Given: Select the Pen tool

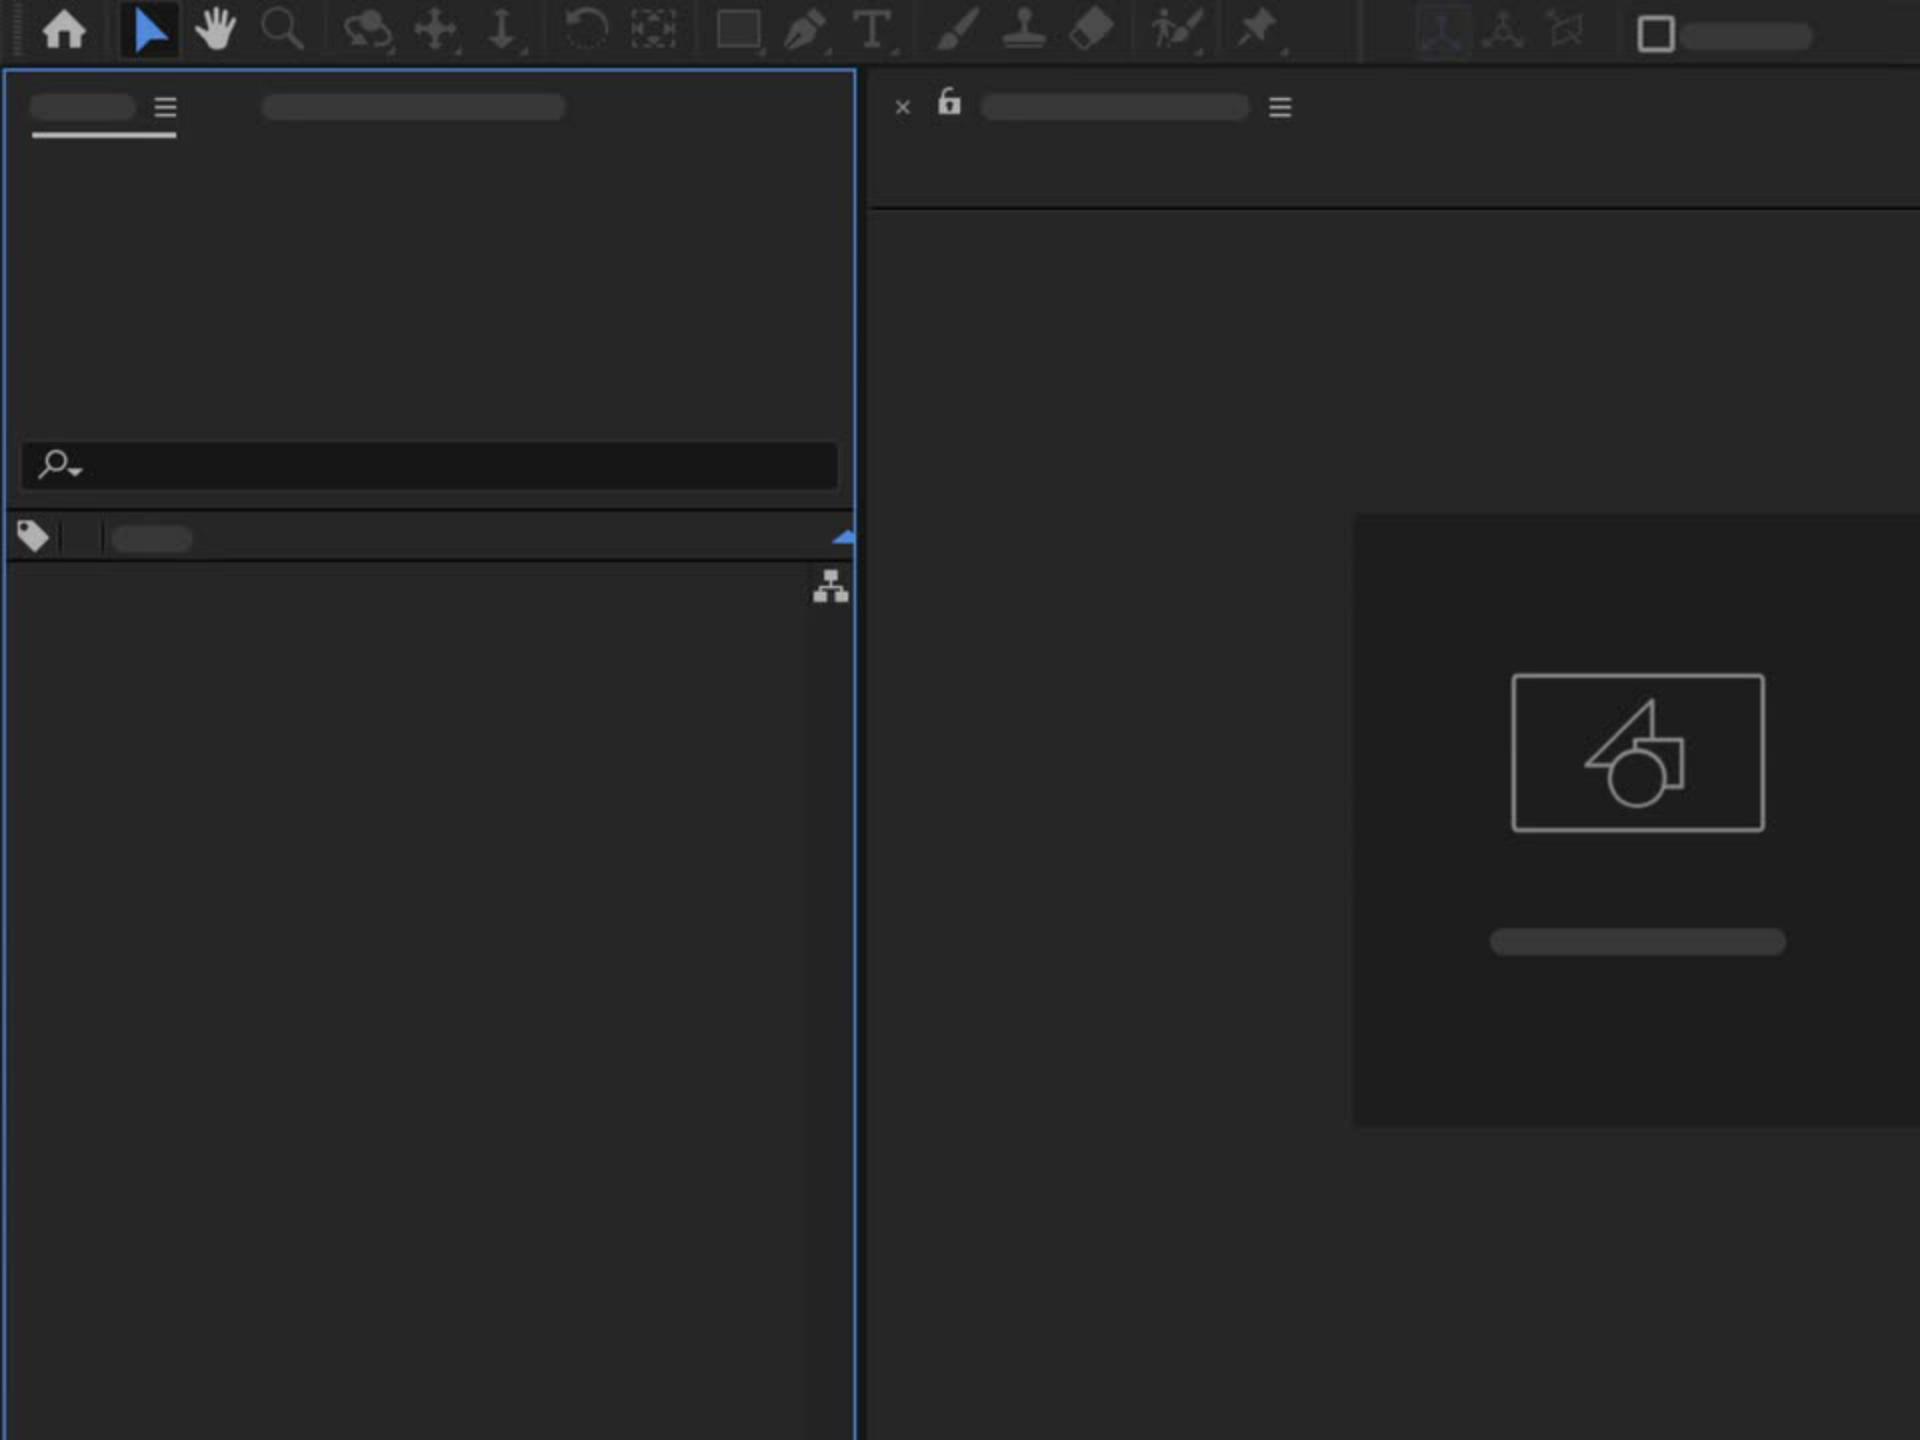Looking at the screenshot, I should tap(804, 30).
